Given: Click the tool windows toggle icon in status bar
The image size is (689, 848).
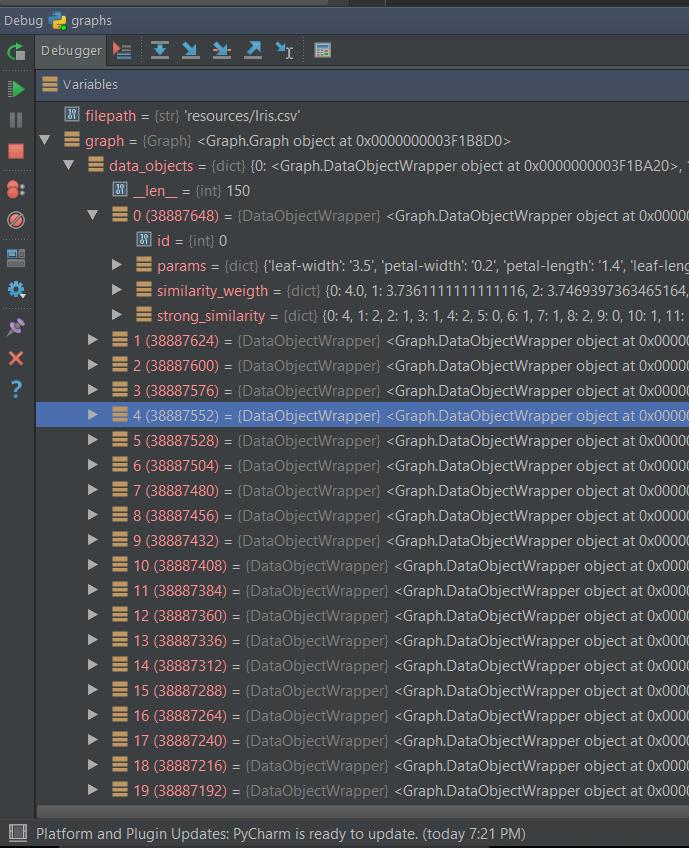Looking at the screenshot, I should tap(18, 833).
